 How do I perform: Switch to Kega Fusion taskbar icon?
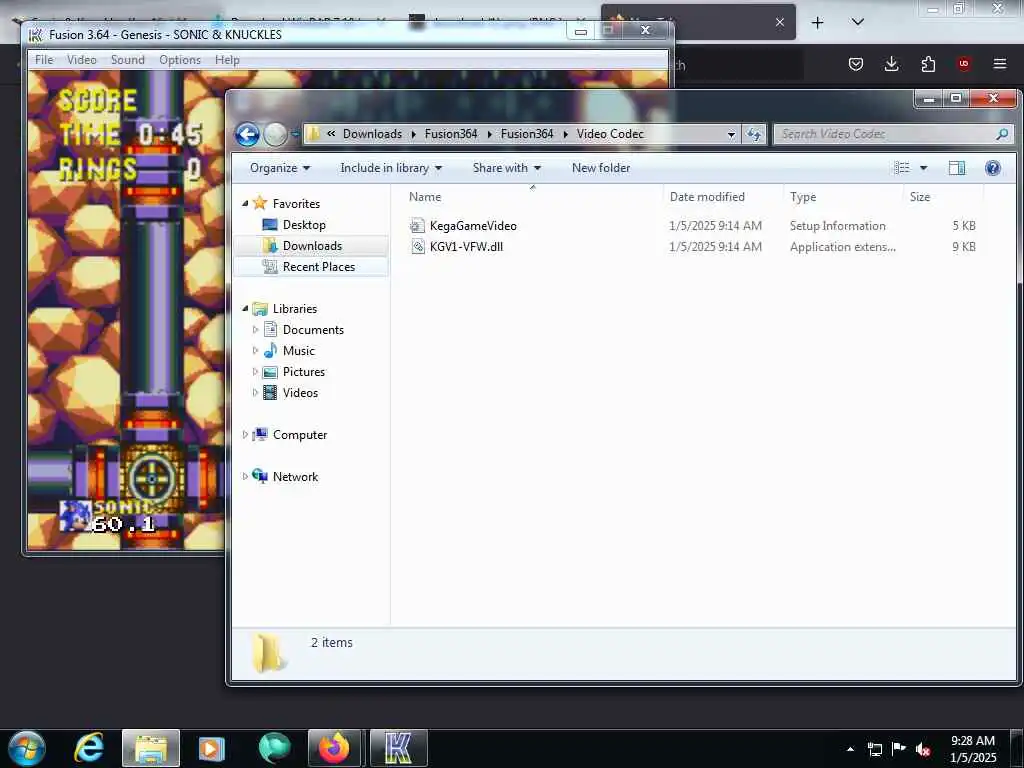pos(398,748)
